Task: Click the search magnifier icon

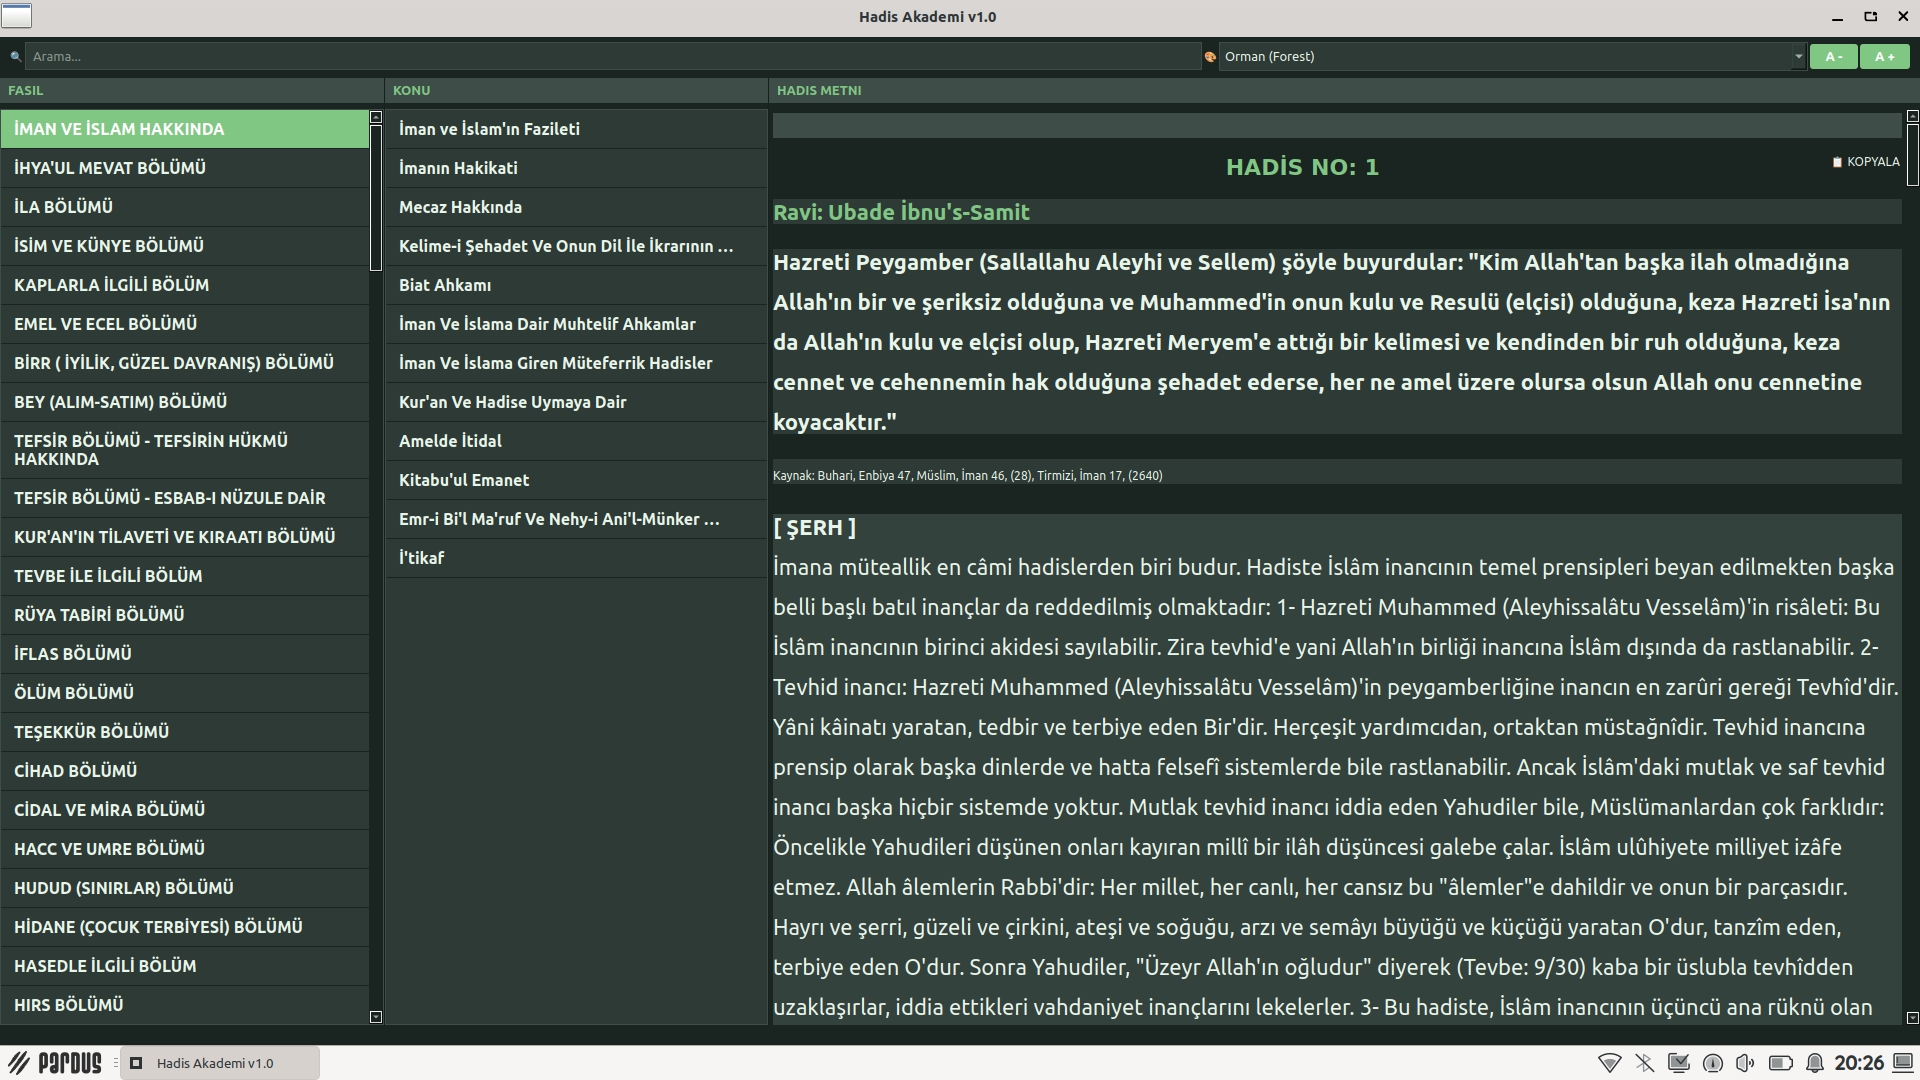Action: pos(15,57)
